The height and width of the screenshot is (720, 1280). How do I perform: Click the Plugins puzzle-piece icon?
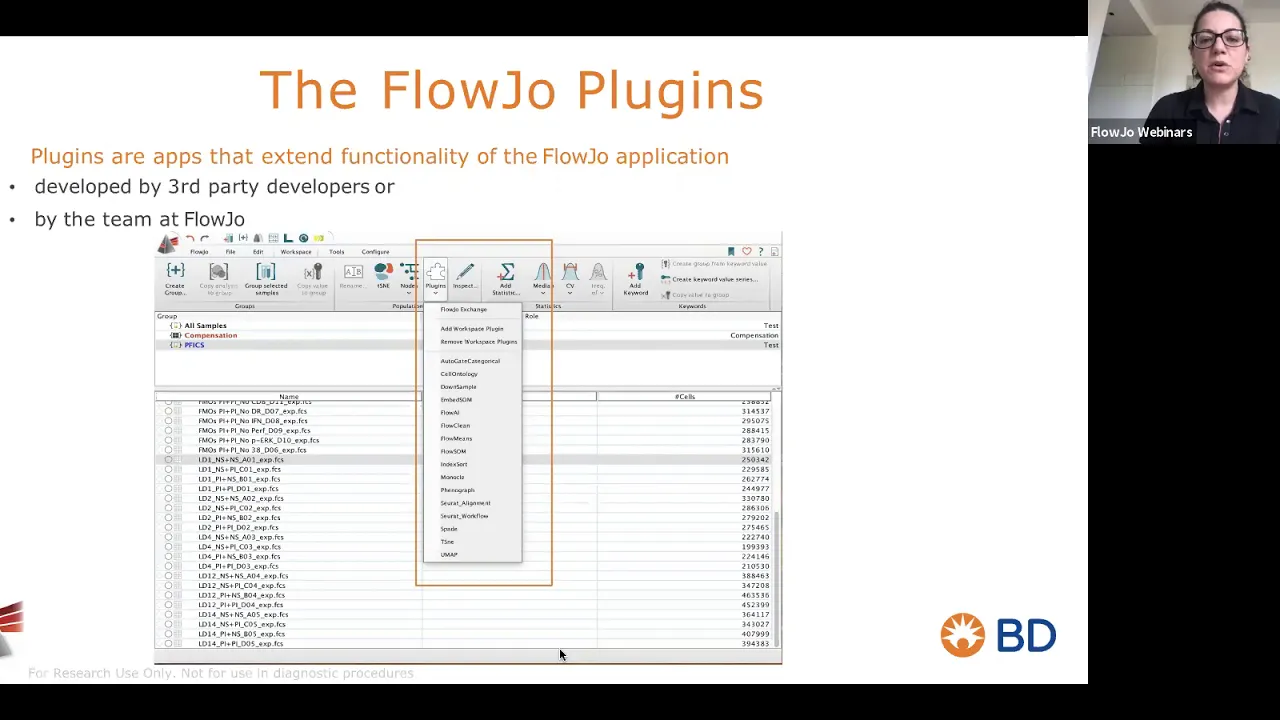click(435, 272)
